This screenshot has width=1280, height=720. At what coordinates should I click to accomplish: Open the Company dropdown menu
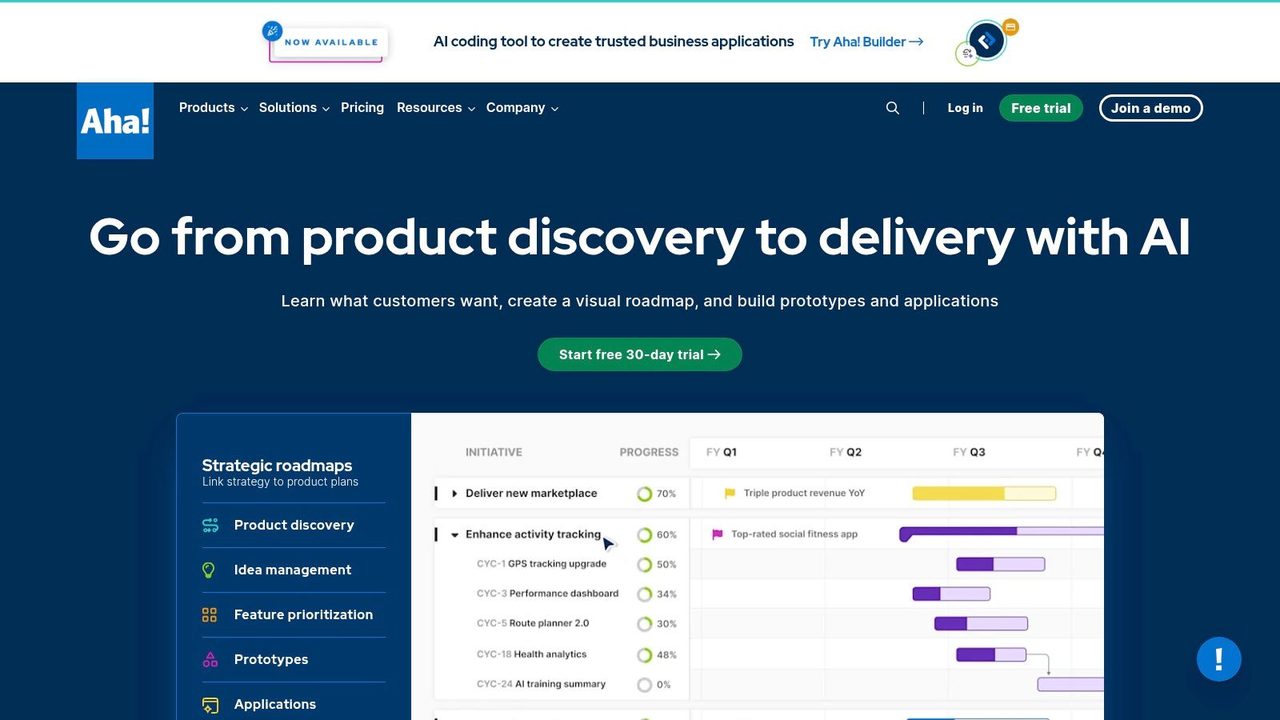click(x=522, y=108)
